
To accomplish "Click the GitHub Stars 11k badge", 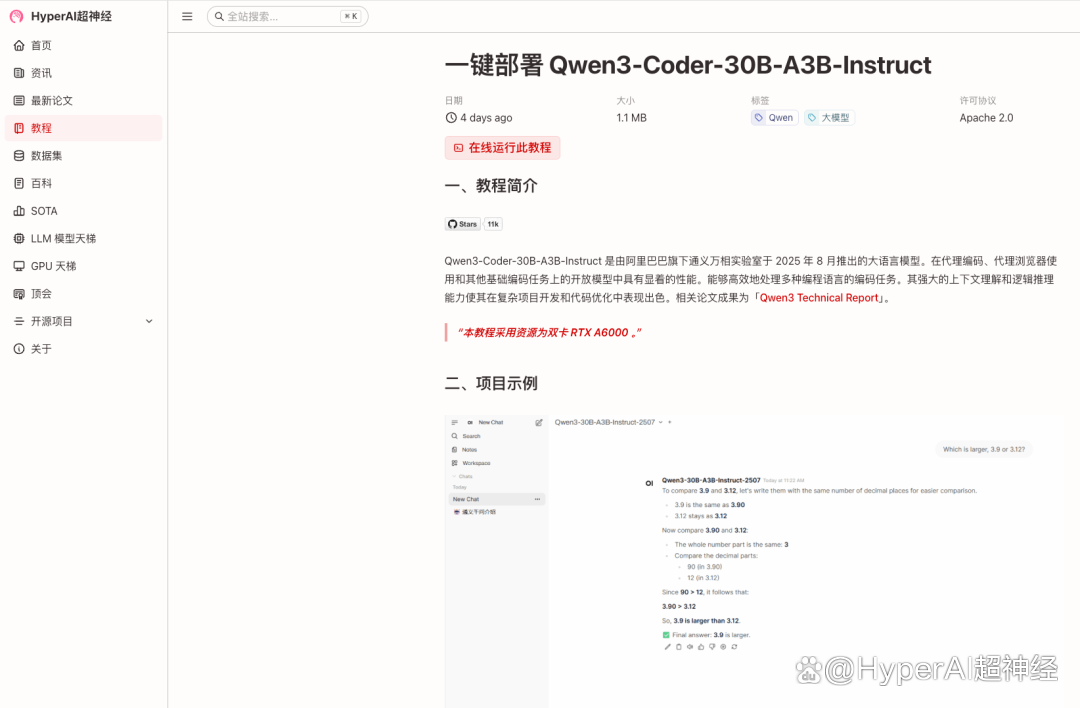I will pyautogui.click(x=473, y=224).
